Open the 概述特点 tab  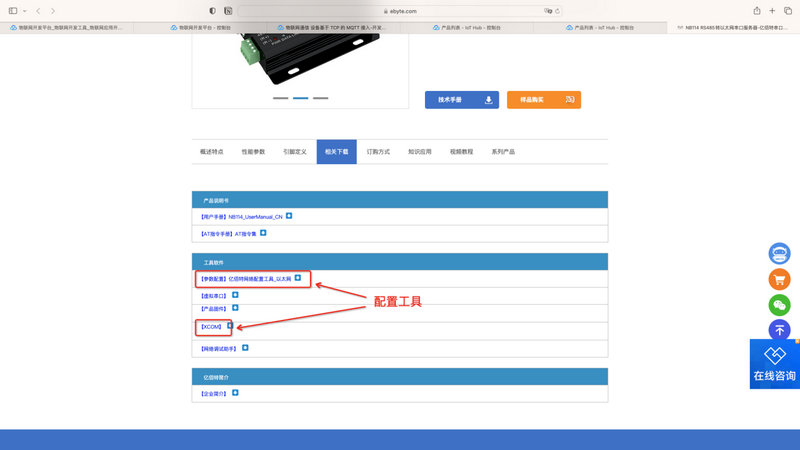(x=212, y=152)
